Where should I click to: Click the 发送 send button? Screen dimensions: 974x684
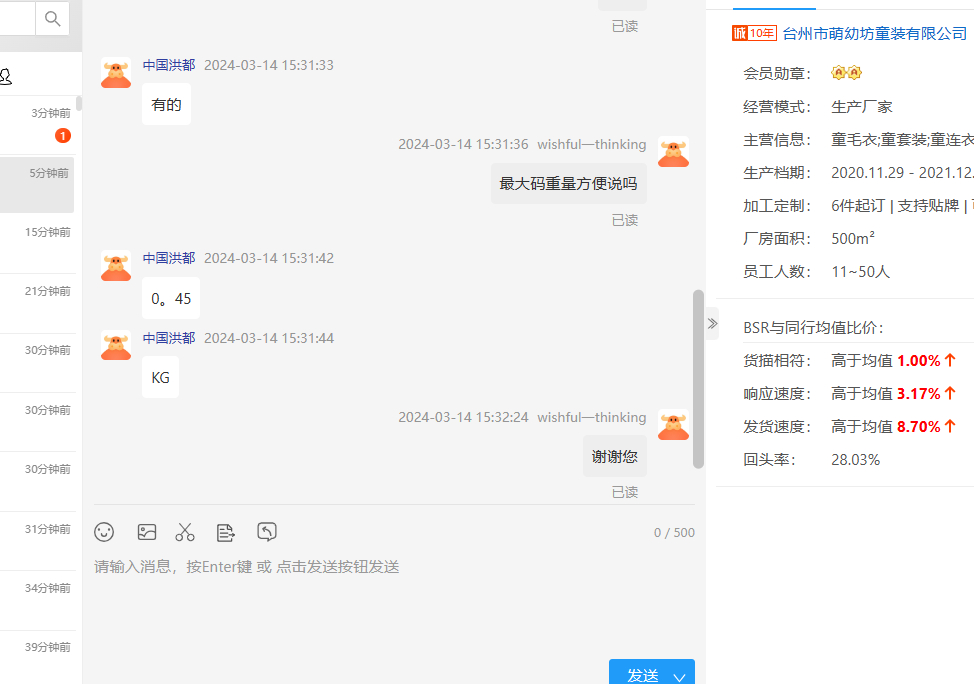(642, 675)
